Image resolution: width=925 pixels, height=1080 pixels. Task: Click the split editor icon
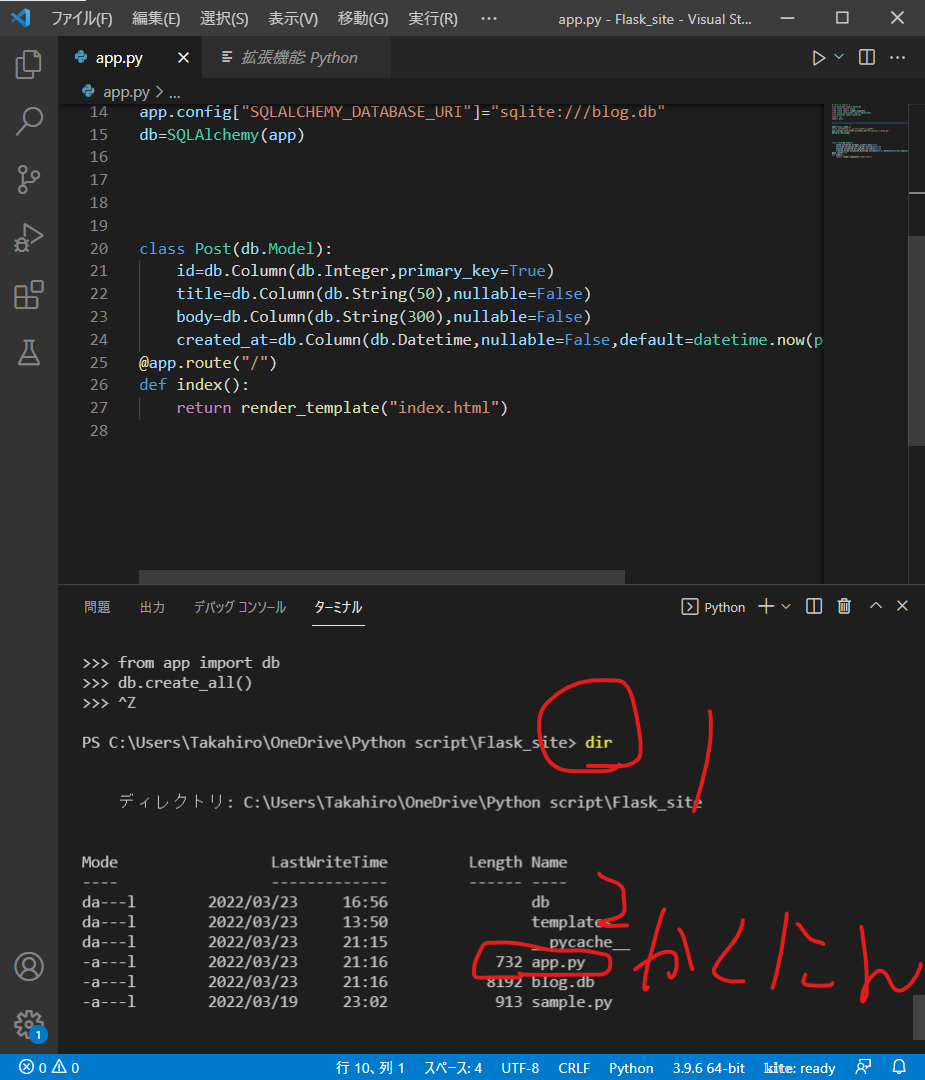click(865, 57)
